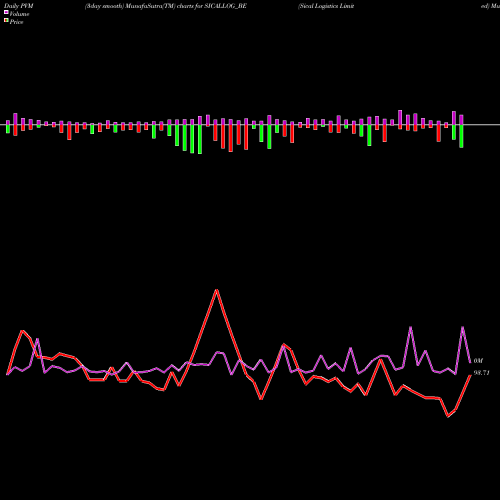Click the MunafaSutra charts for SICALLOG_BE title
This screenshot has width=500, height=500.
point(166,6)
